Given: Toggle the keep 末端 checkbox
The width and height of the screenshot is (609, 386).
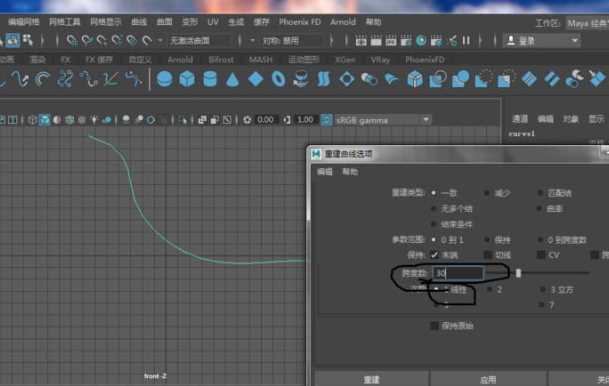Looking at the screenshot, I should [434, 255].
